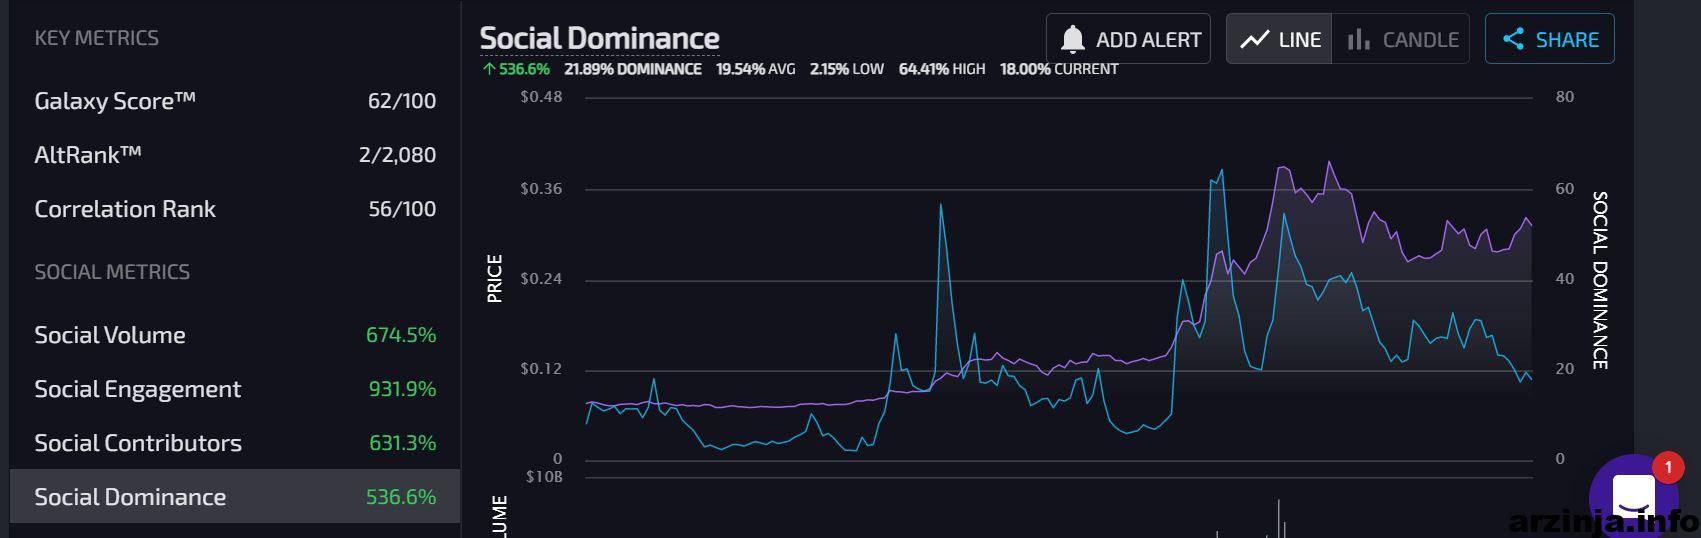Click the 2/2,080 AltRank value
Viewport: 1701px width, 538px height.
397,154
